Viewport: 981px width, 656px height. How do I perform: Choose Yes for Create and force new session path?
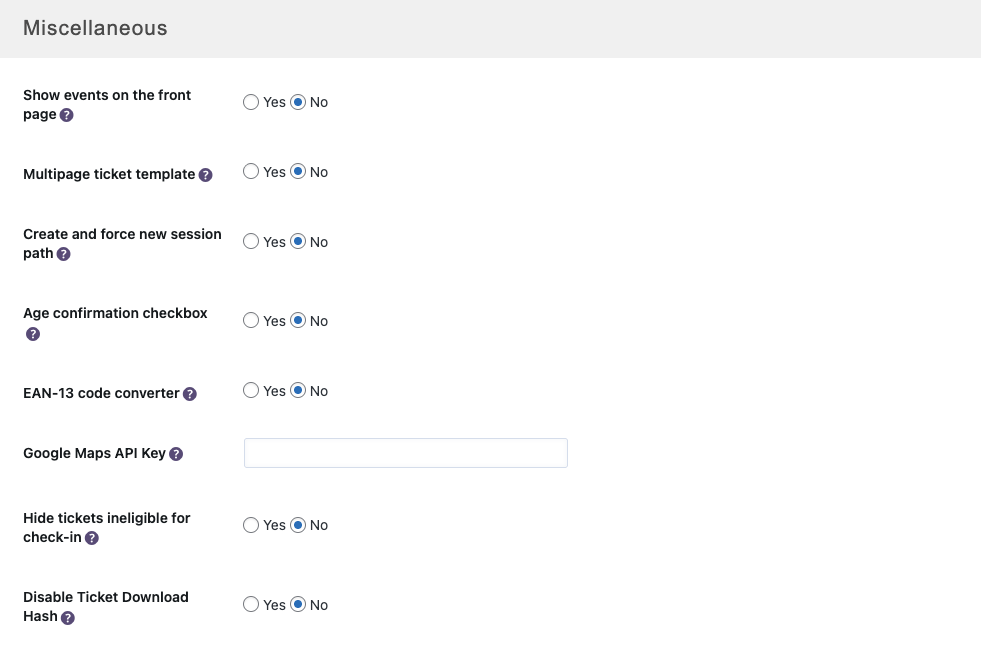[251, 242]
